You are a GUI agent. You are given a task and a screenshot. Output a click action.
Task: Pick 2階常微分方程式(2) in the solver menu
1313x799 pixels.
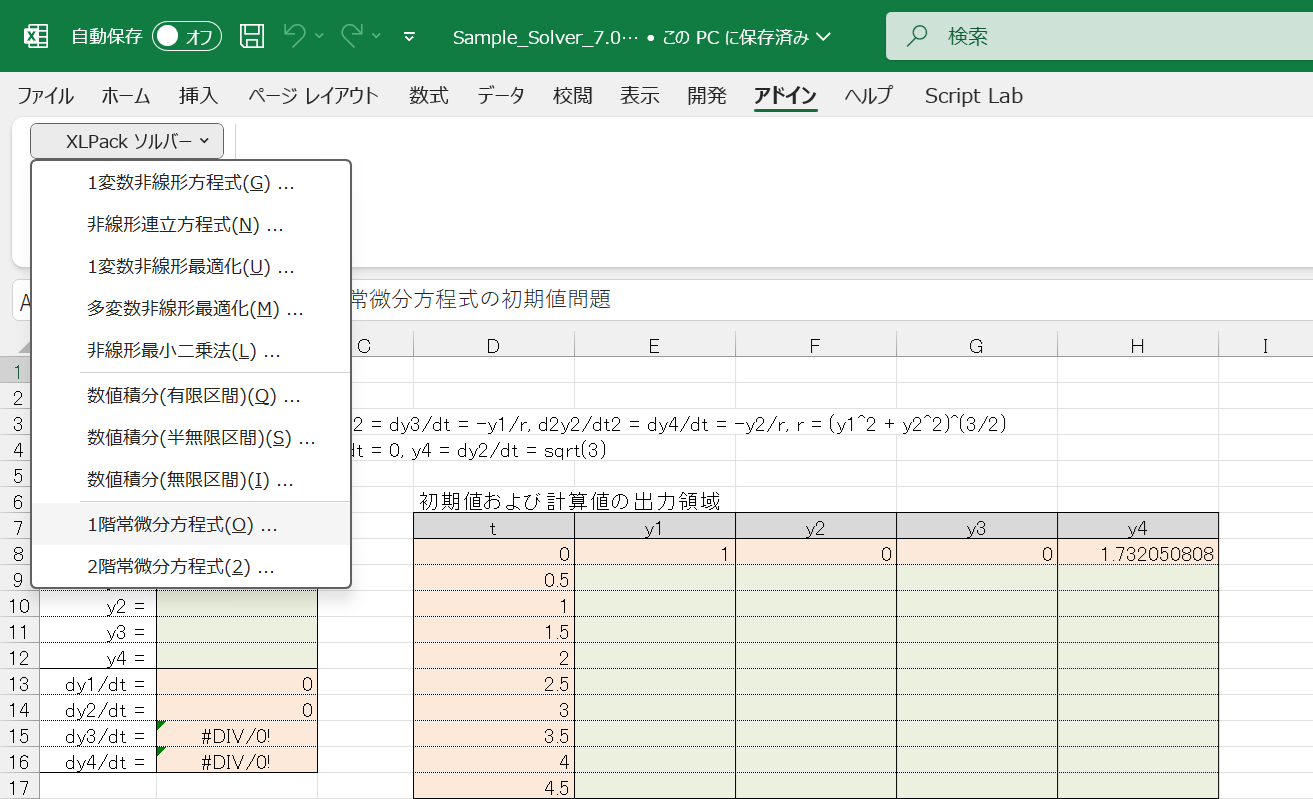click(181, 568)
